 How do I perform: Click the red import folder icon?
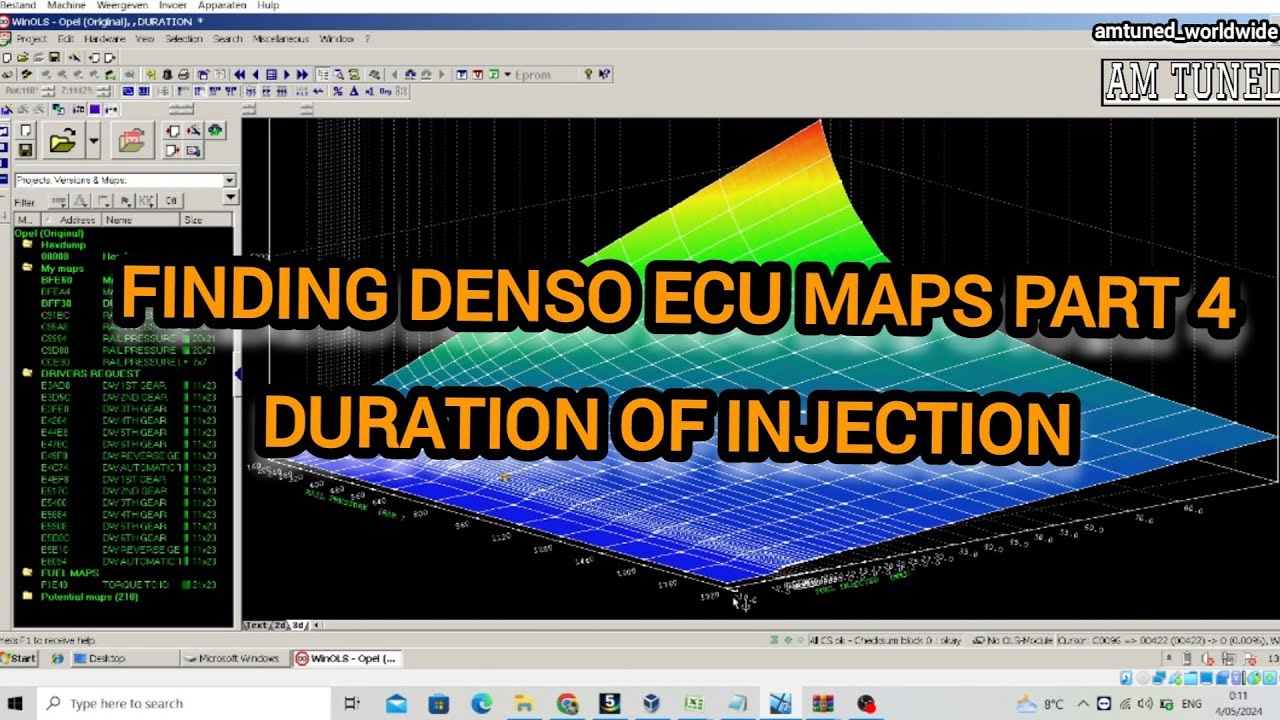pyautogui.click(x=132, y=142)
